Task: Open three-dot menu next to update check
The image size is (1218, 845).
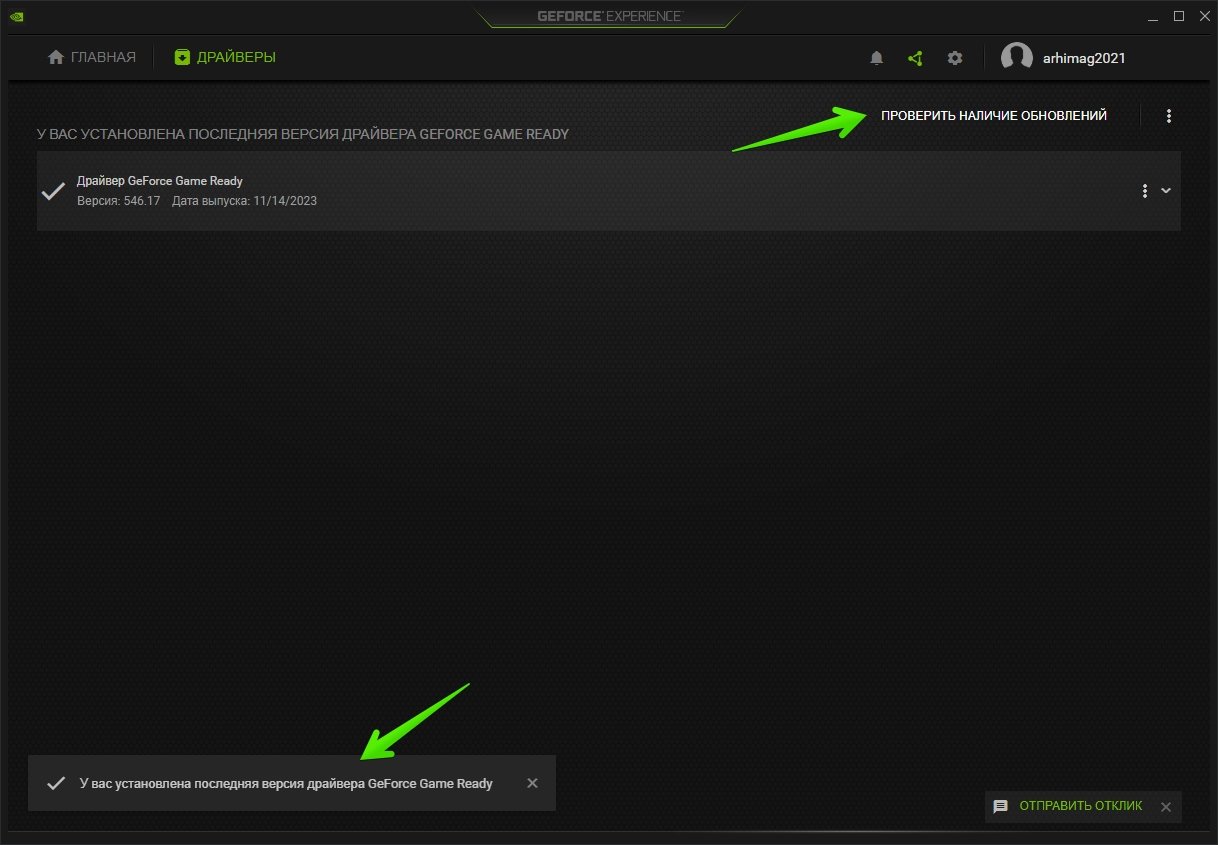Action: coord(1169,116)
